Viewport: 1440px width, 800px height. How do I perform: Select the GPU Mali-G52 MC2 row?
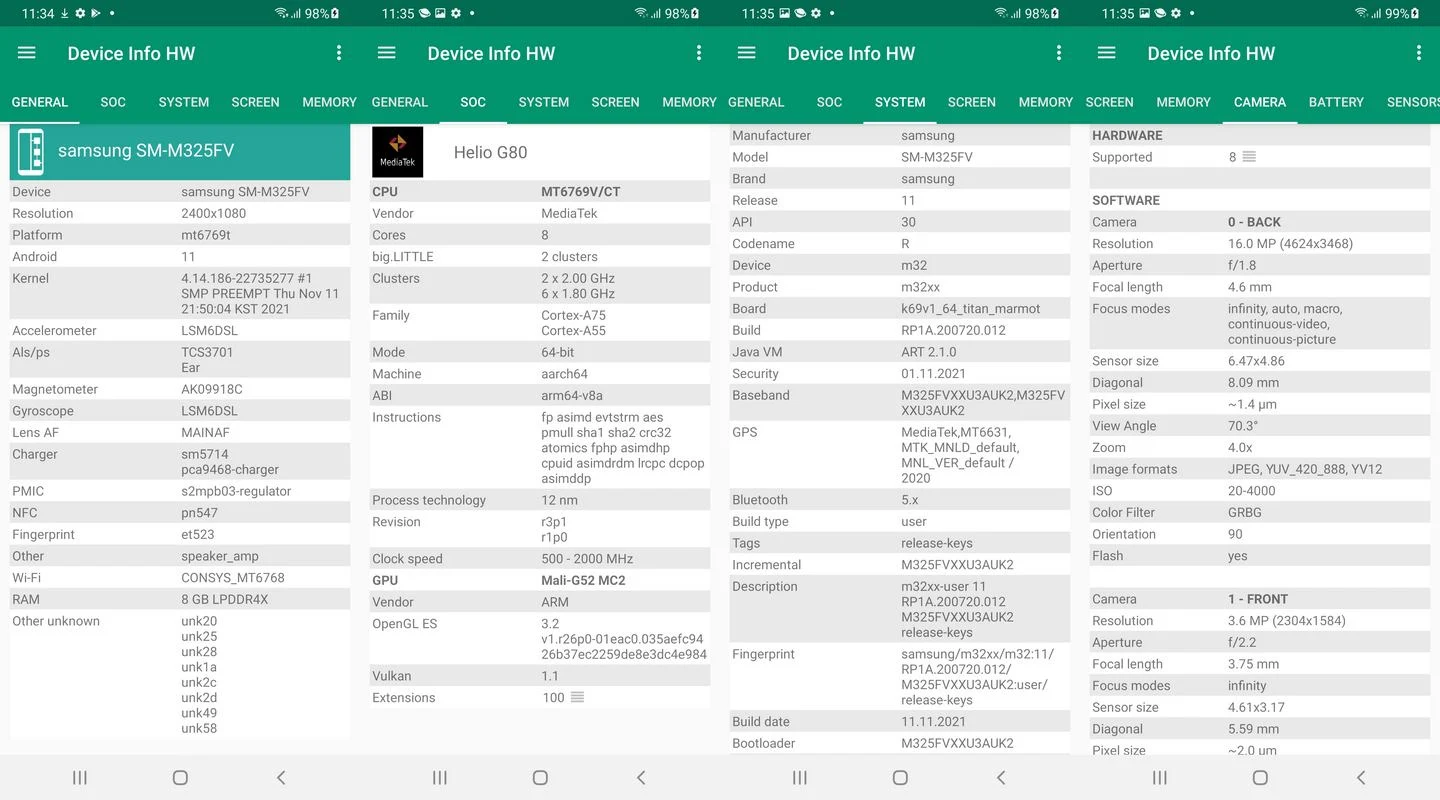pos(540,580)
